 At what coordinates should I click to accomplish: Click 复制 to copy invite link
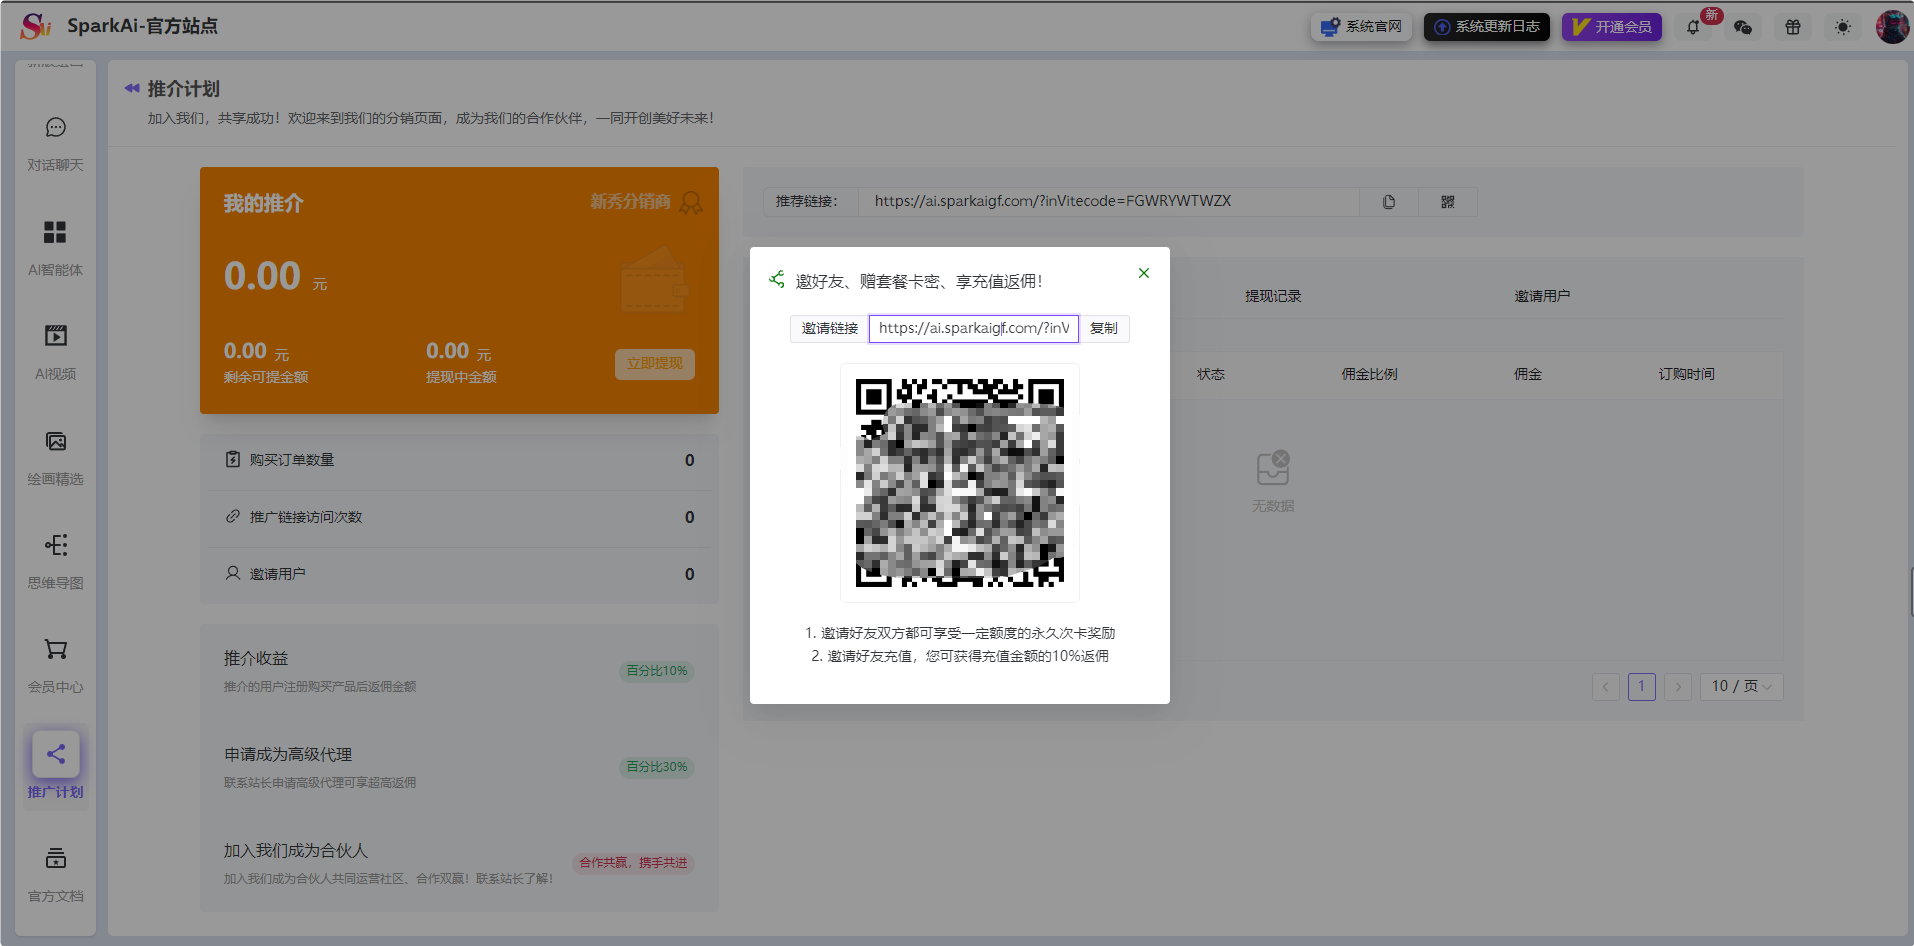coord(1104,328)
